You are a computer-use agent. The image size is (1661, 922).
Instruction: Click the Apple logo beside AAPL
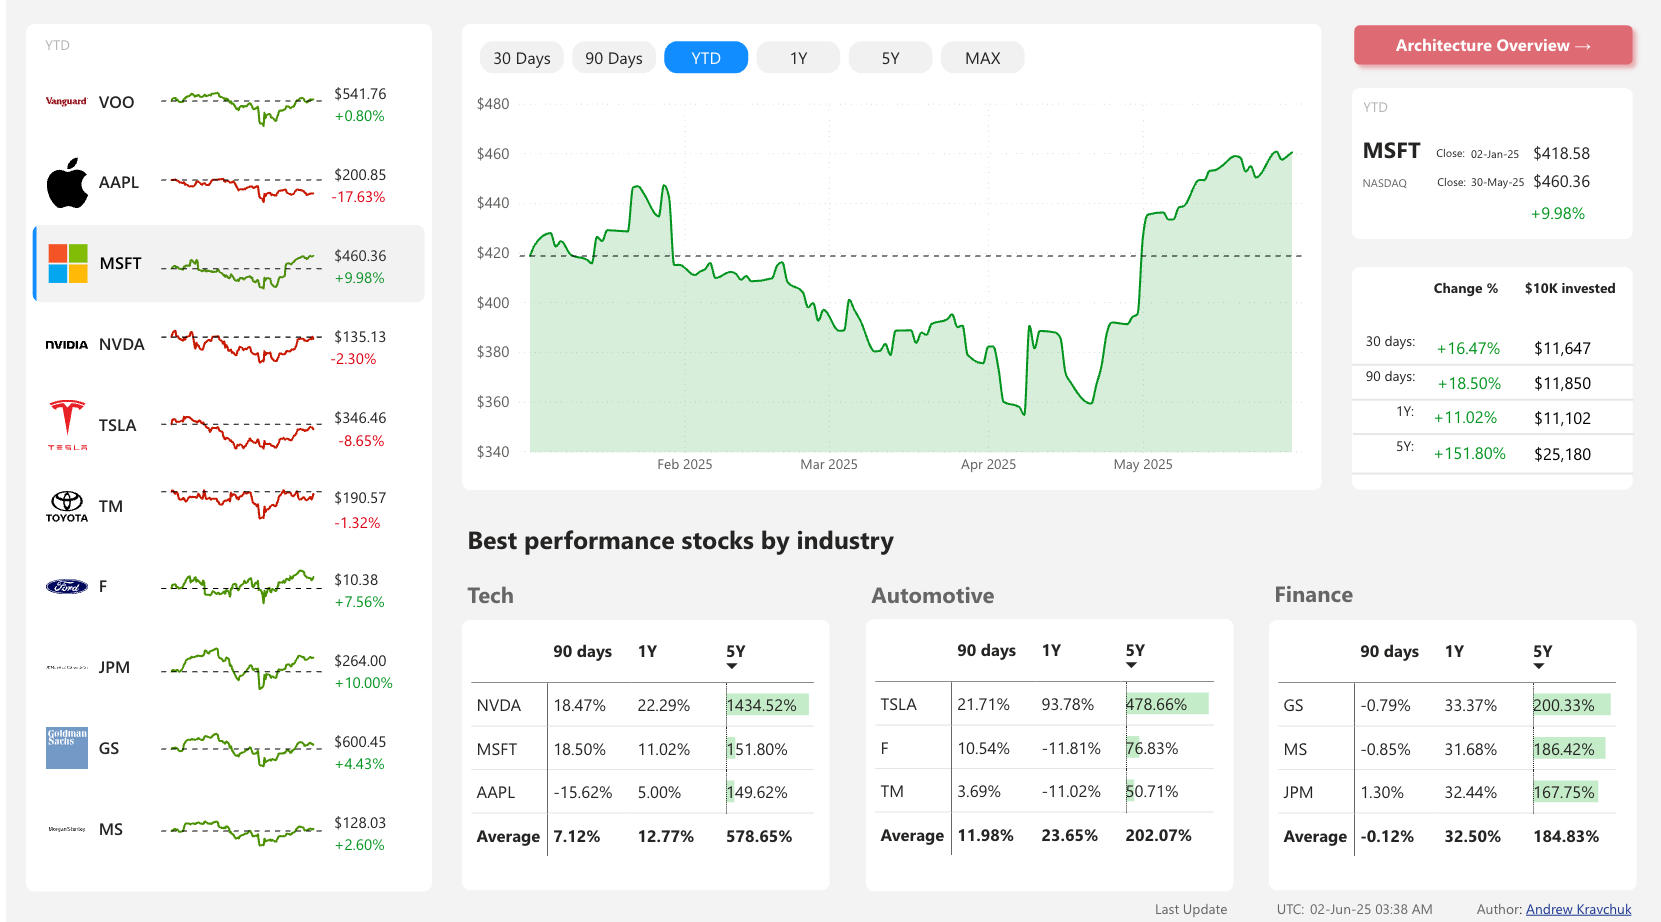click(67, 183)
